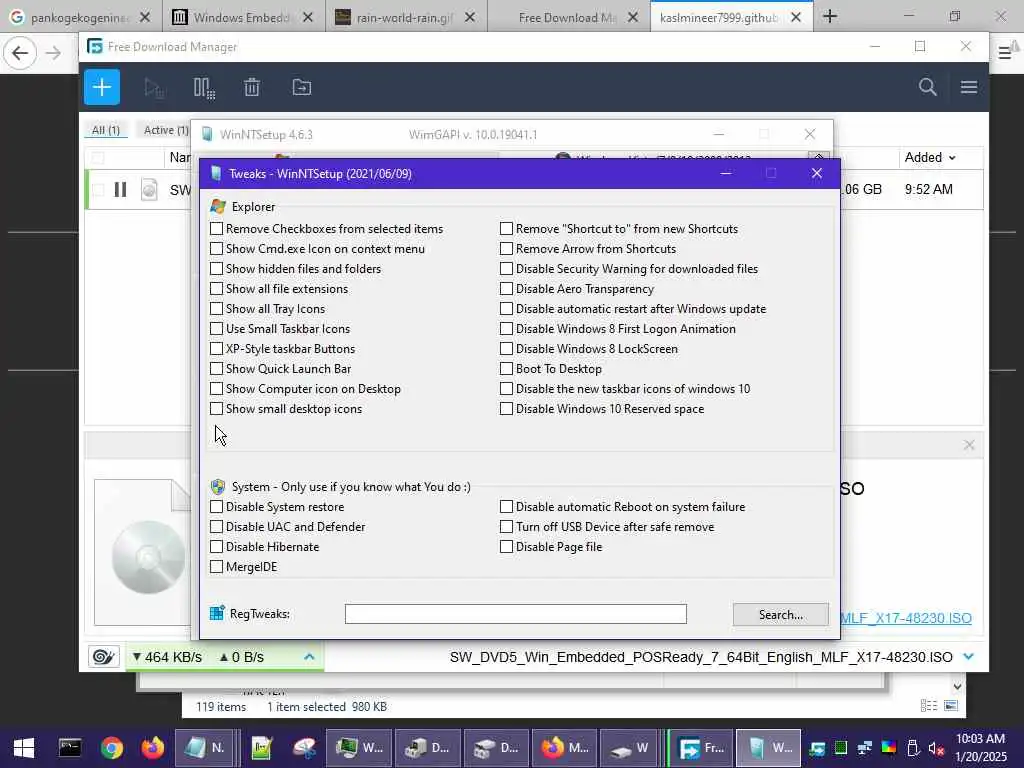
Task: Click the Pause all downloads toolbar icon
Action: 204,88
